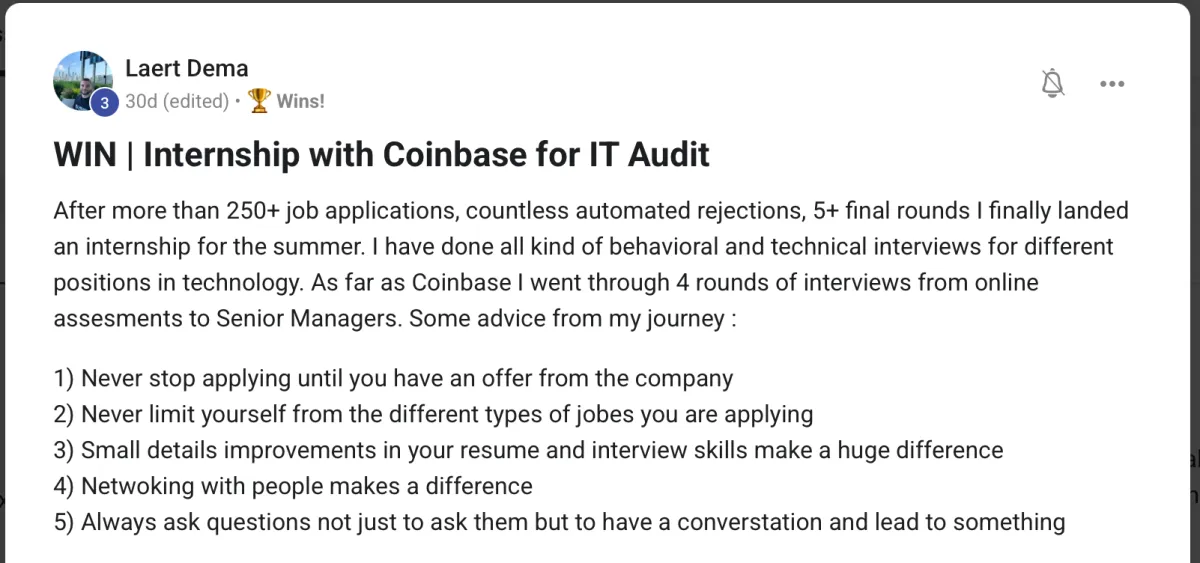This screenshot has height=563, width=1200.
Task: Click the trophy icon beside Wins!
Action: point(259,101)
